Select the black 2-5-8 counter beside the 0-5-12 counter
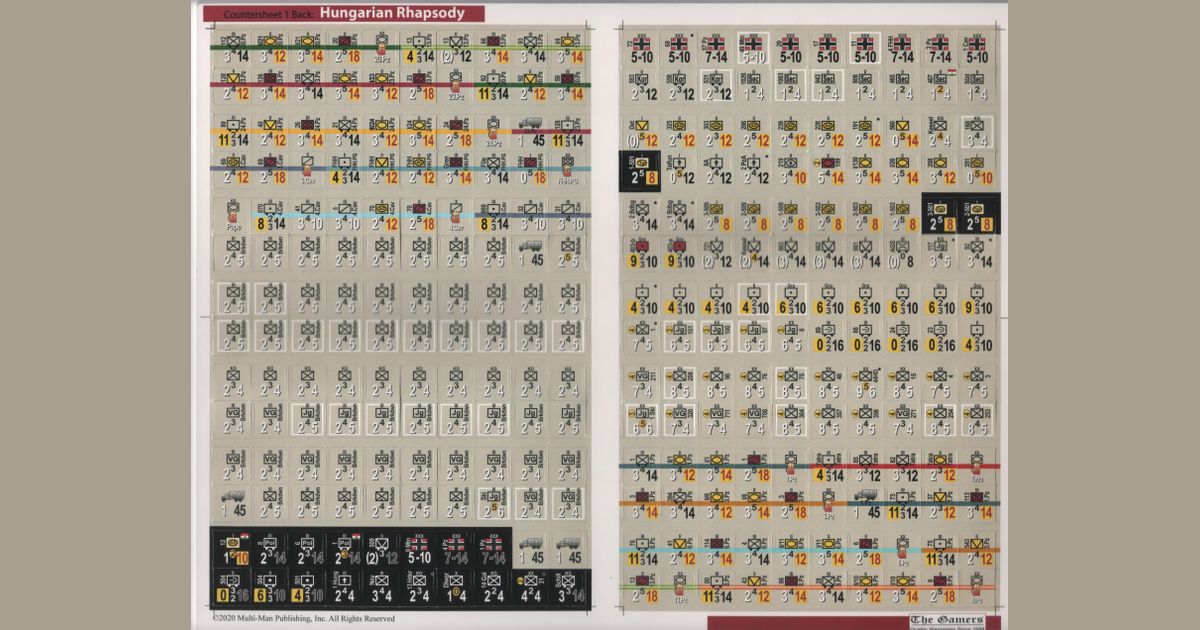The height and width of the screenshot is (630, 1200). 642,171
